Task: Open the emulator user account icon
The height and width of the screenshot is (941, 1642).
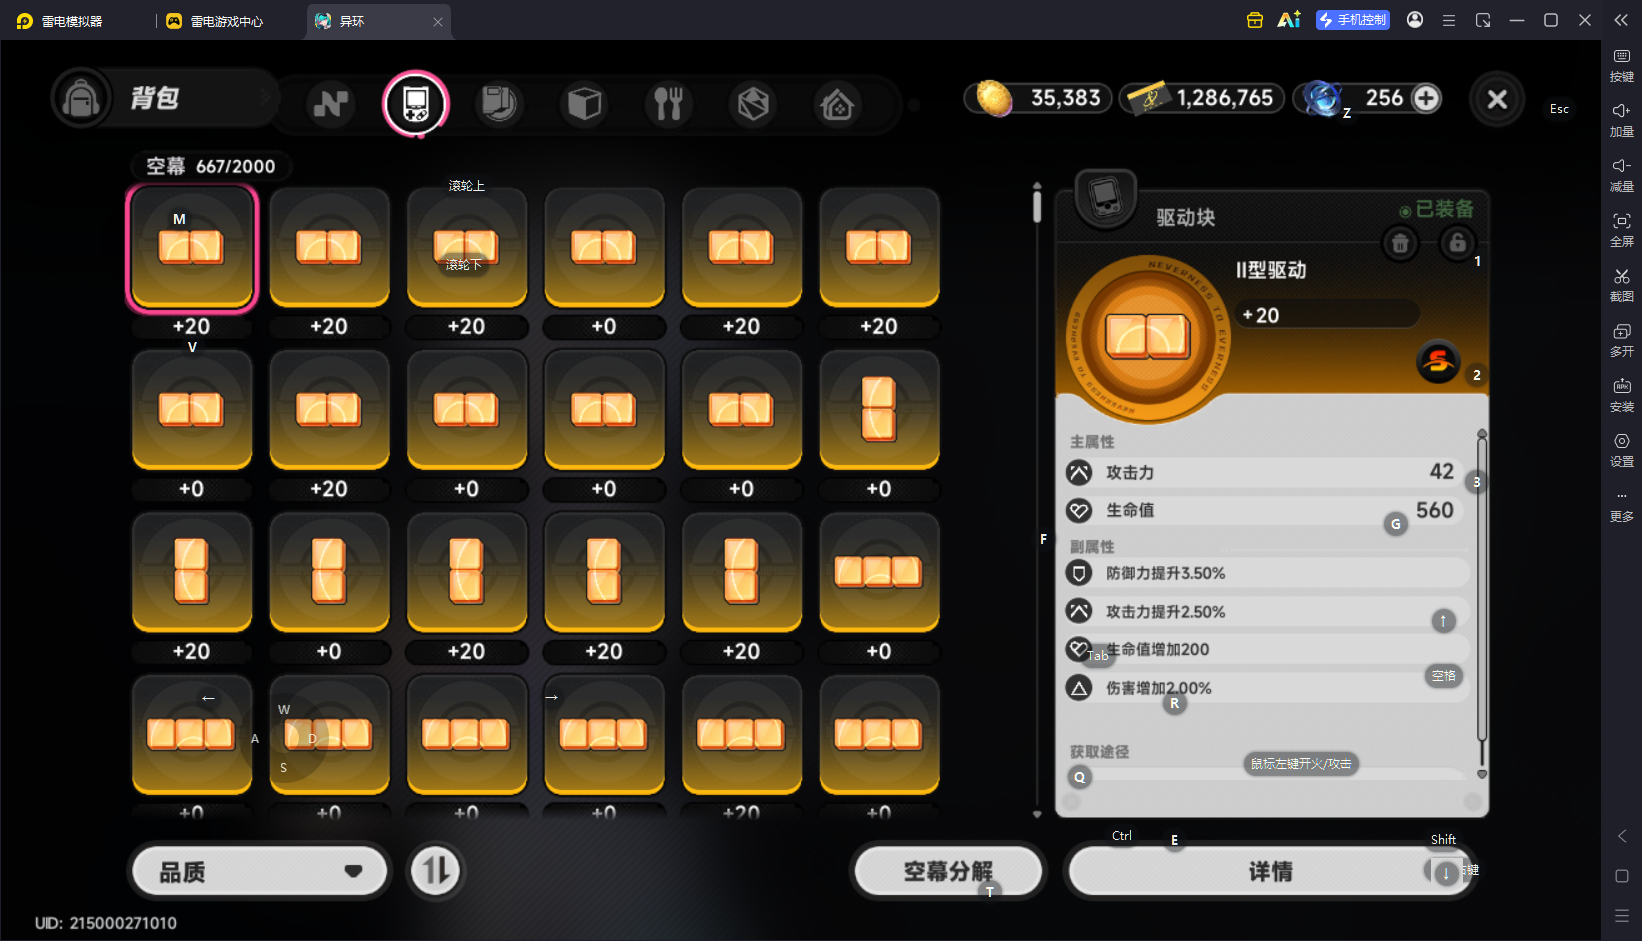Action: click(x=1415, y=20)
